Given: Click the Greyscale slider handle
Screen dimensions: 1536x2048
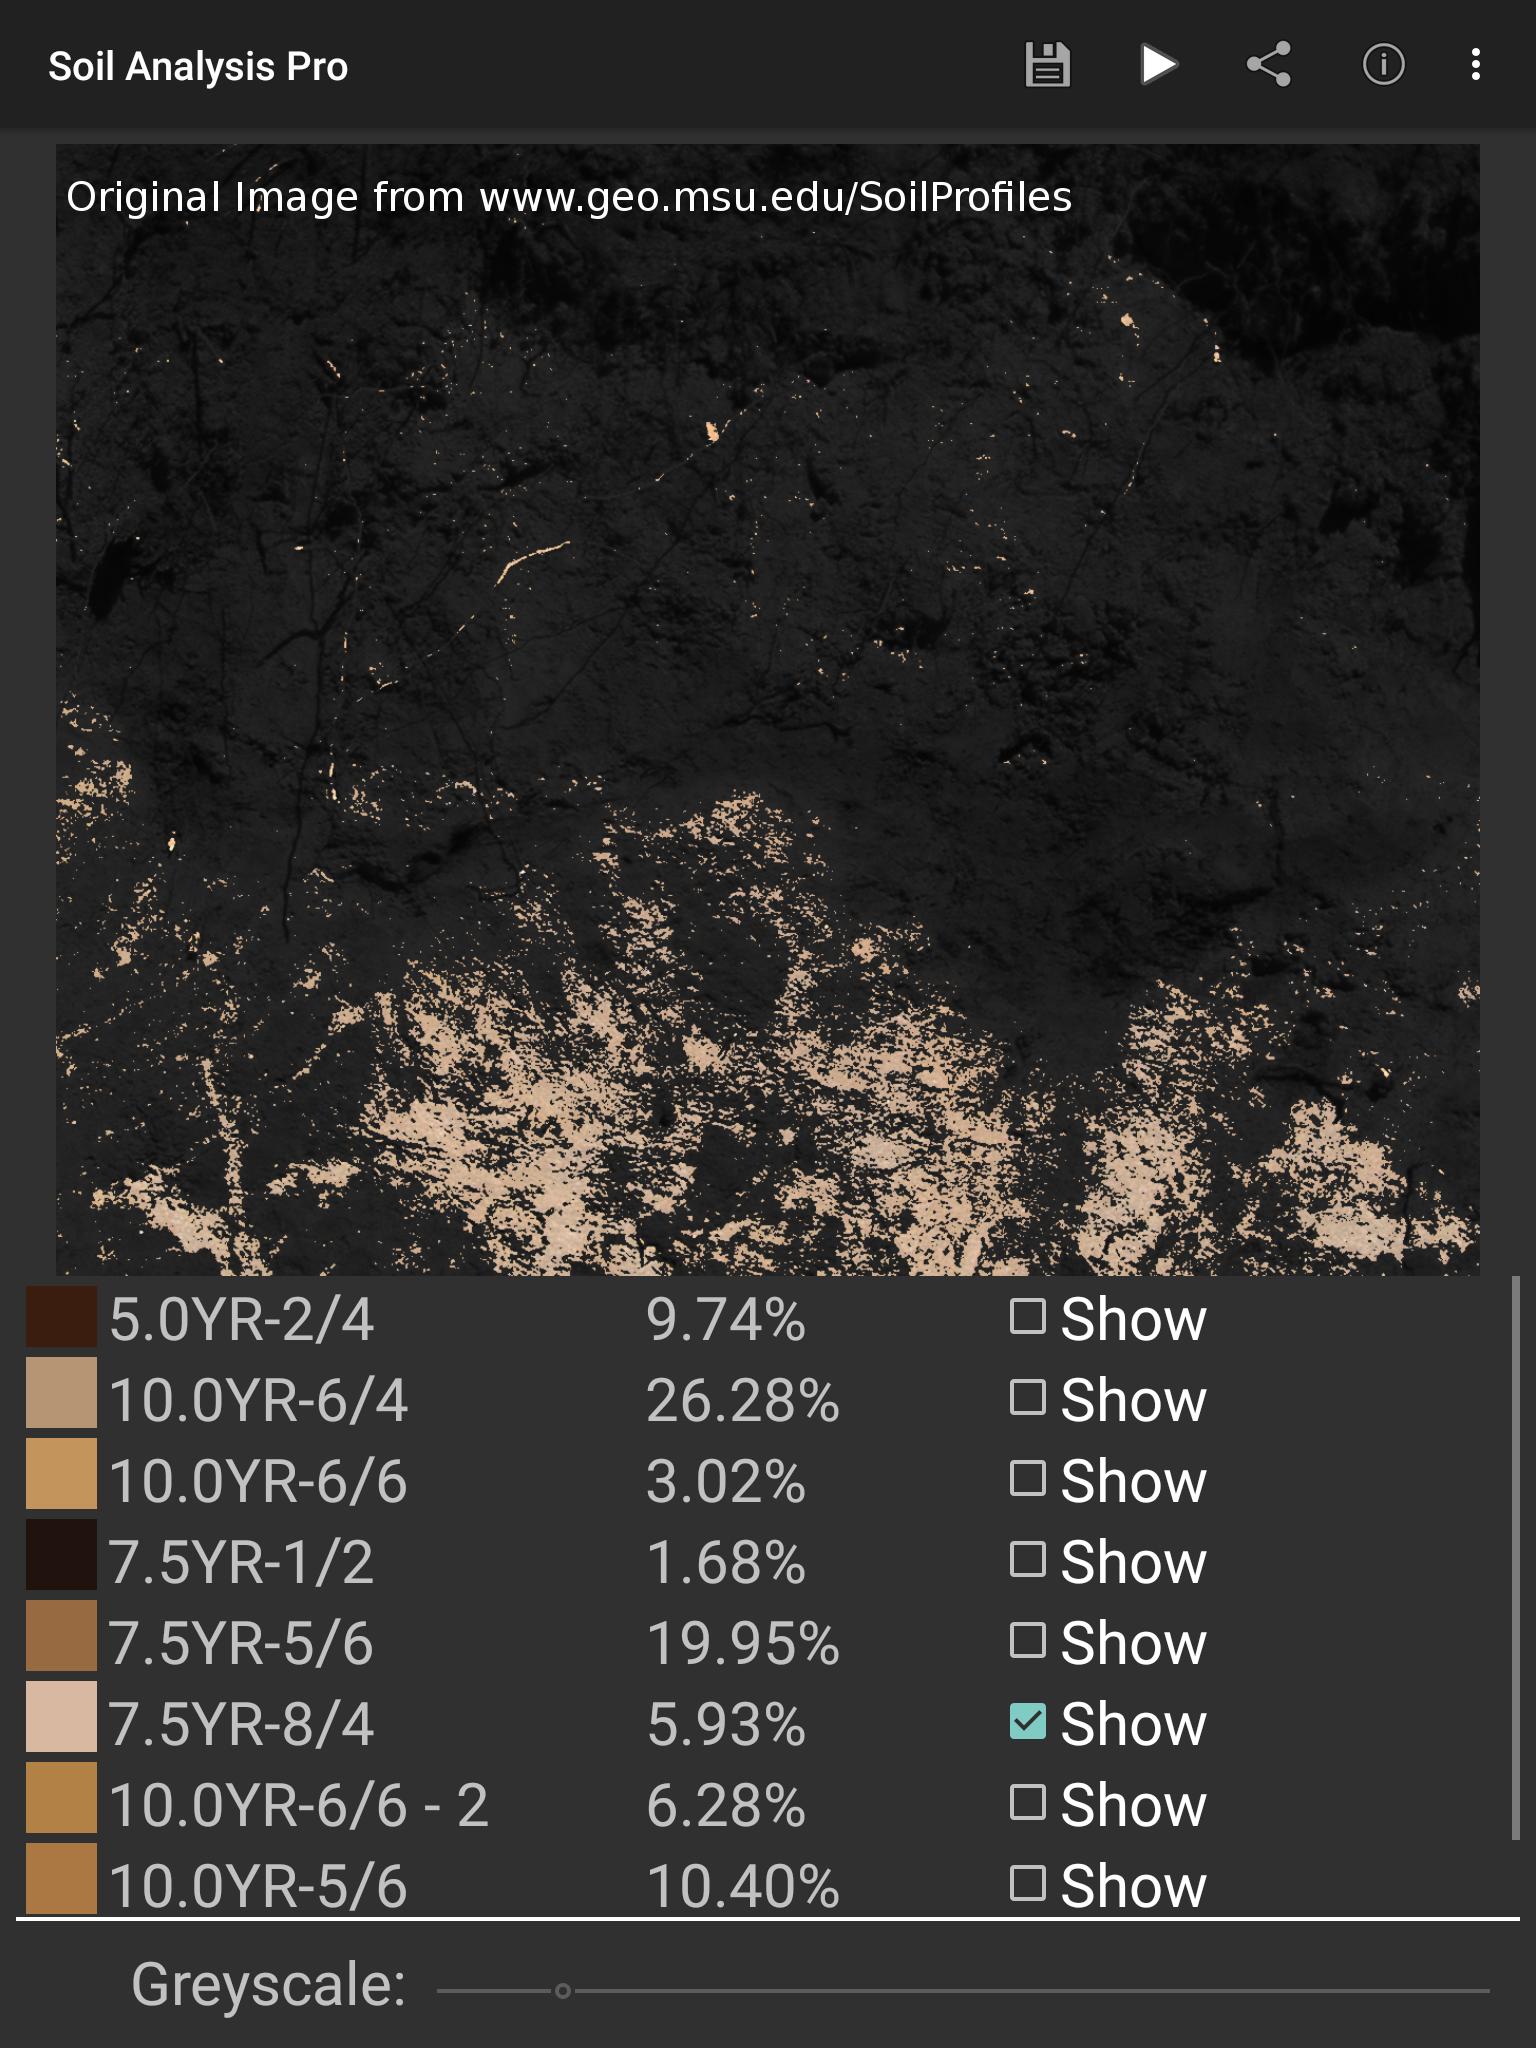Looking at the screenshot, I should 563,1991.
